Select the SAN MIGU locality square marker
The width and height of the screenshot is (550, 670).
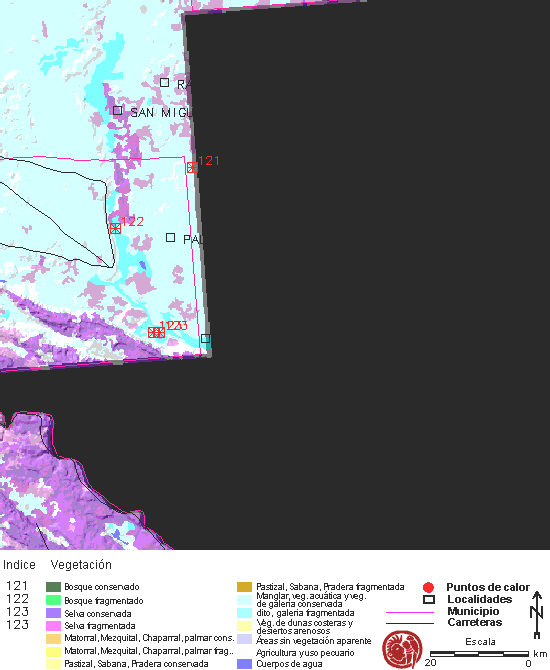click(x=118, y=111)
